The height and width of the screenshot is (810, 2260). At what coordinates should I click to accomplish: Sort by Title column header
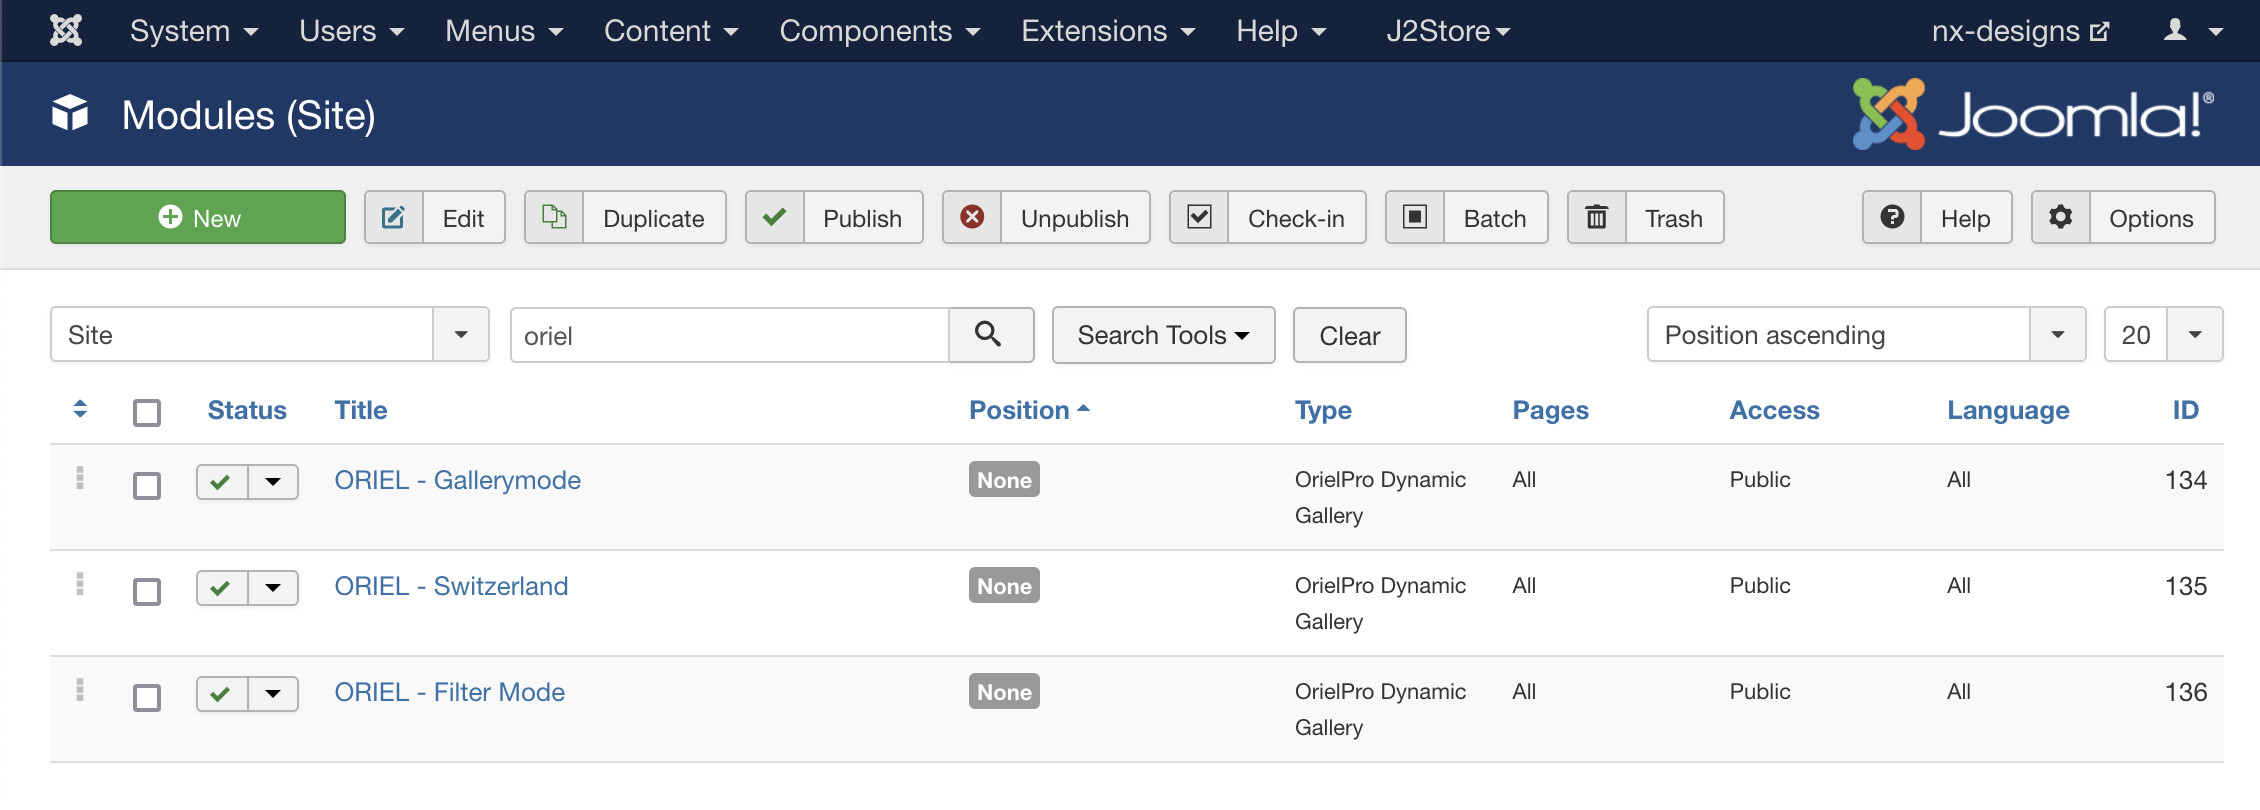pos(361,410)
